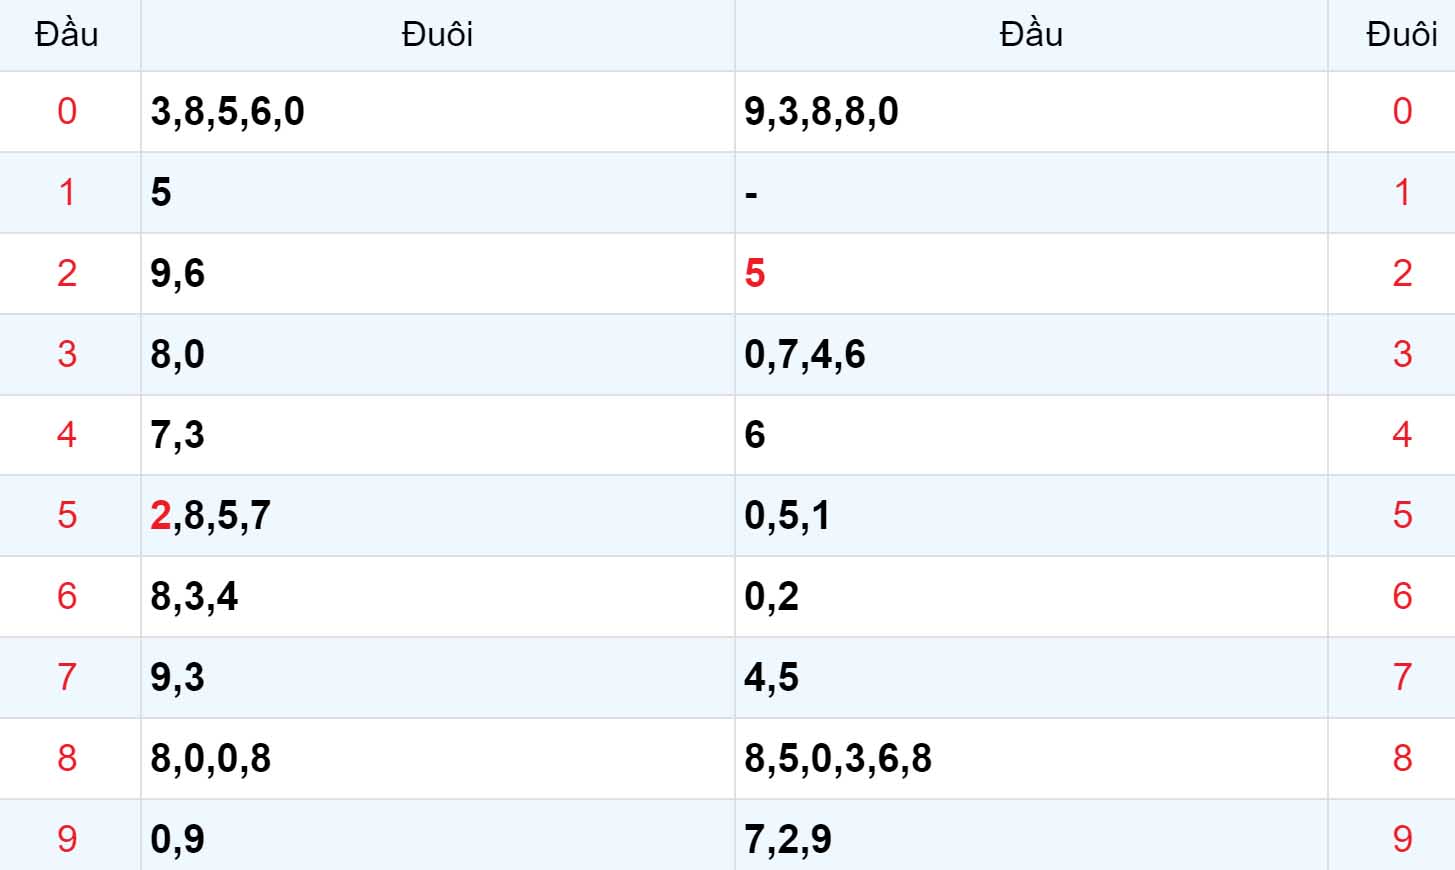Click the cell showing 0,7,4,6
The height and width of the screenshot is (870, 1455).
click(x=1031, y=354)
